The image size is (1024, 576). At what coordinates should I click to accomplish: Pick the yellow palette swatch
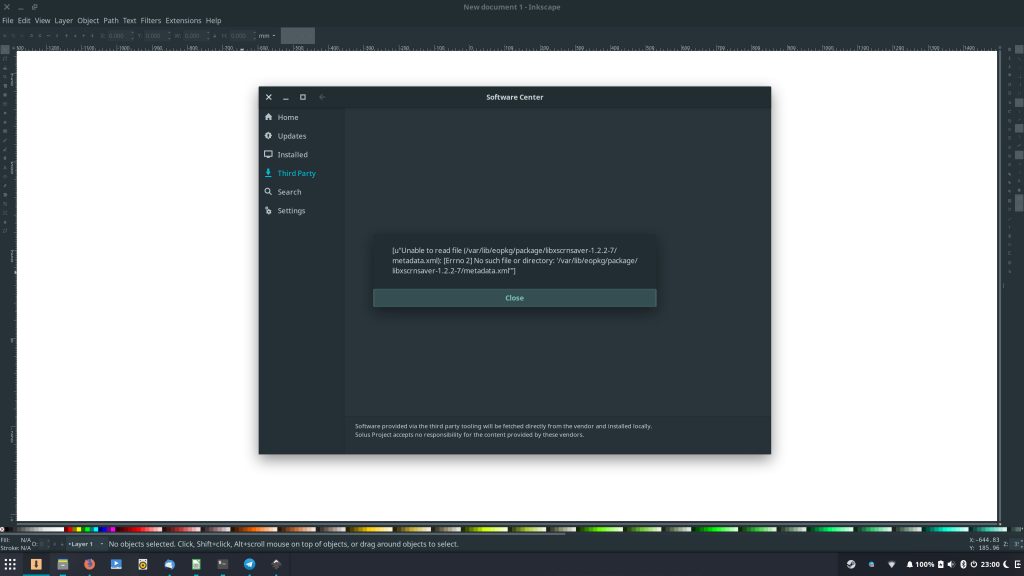[x=78, y=529]
